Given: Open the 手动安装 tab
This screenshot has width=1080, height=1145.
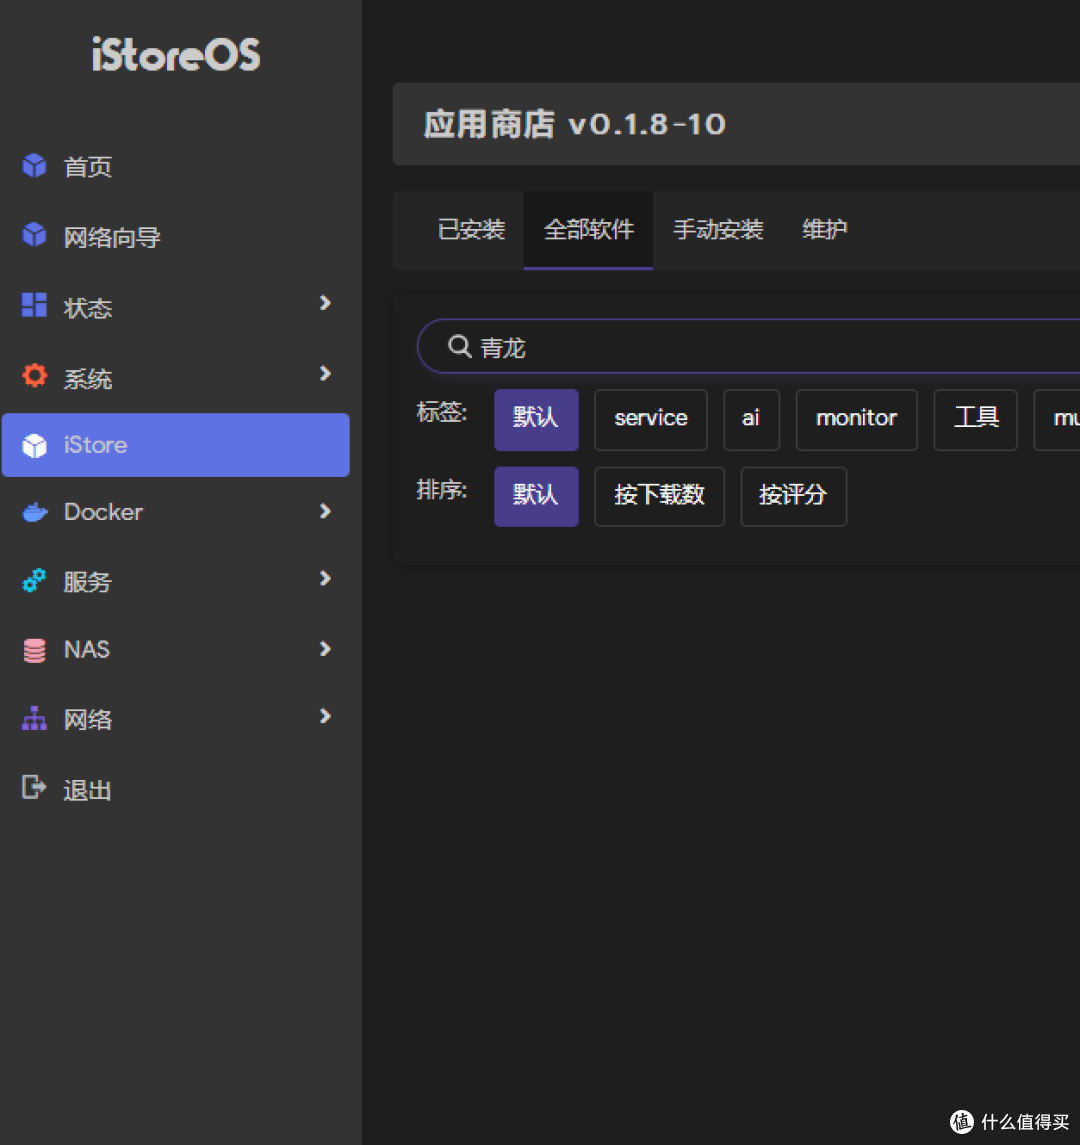Looking at the screenshot, I should coord(718,230).
